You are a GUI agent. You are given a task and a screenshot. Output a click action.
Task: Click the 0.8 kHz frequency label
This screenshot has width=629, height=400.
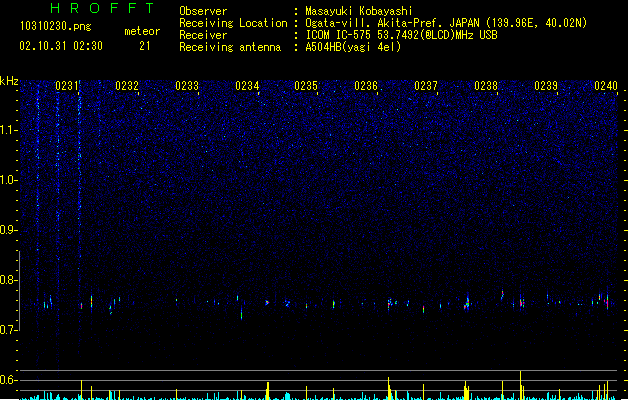9,280
